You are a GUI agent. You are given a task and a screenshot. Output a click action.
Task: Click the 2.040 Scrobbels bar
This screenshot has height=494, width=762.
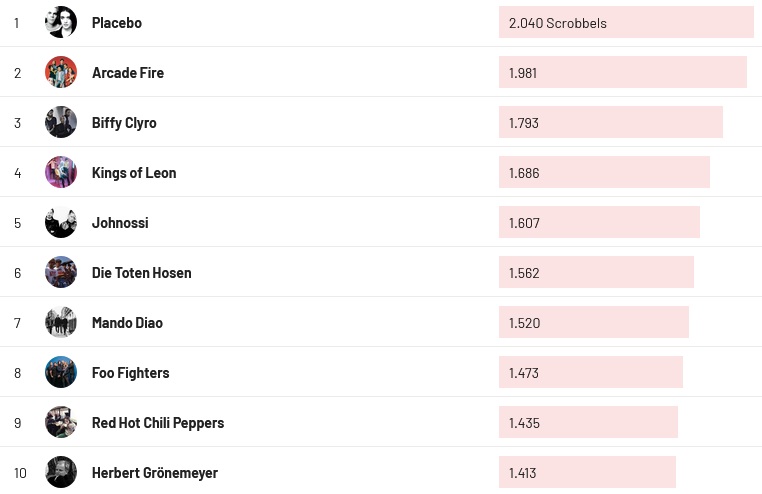(626, 23)
